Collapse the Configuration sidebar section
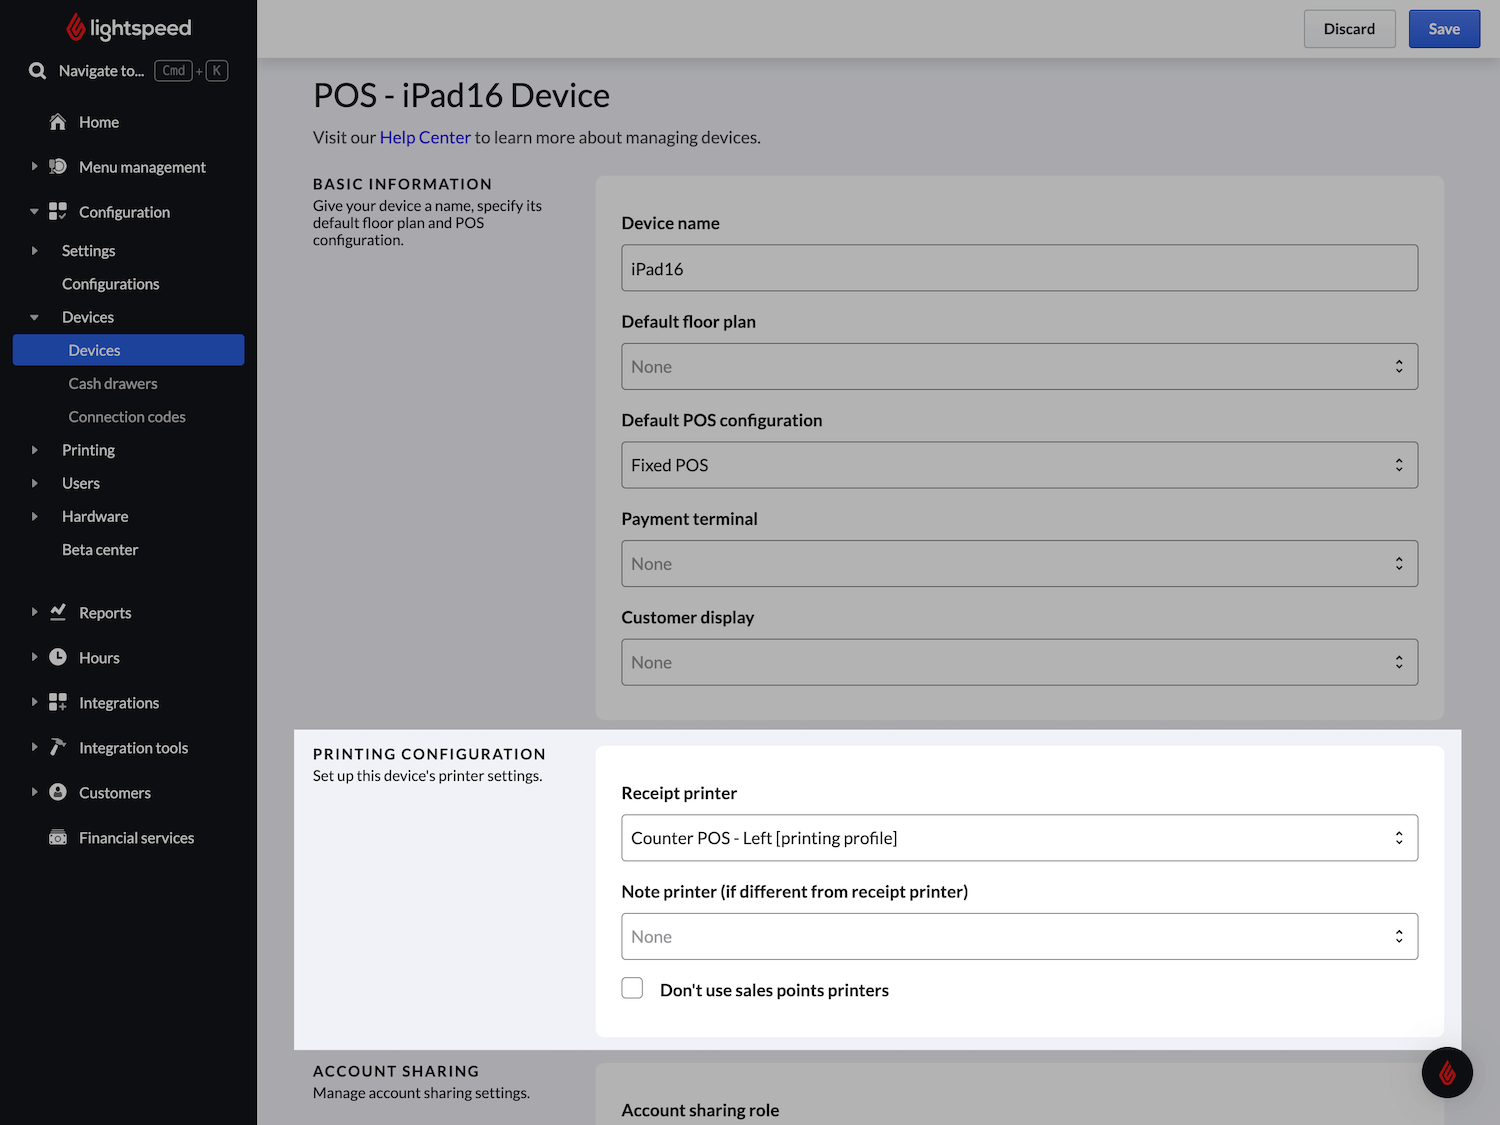The image size is (1500, 1125). pyautogui.click(x=35, y=212)
